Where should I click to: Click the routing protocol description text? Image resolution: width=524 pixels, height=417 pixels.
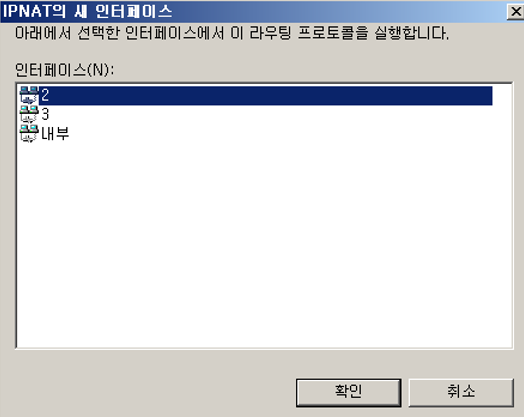pyautogui.click(x=232, y=33)
